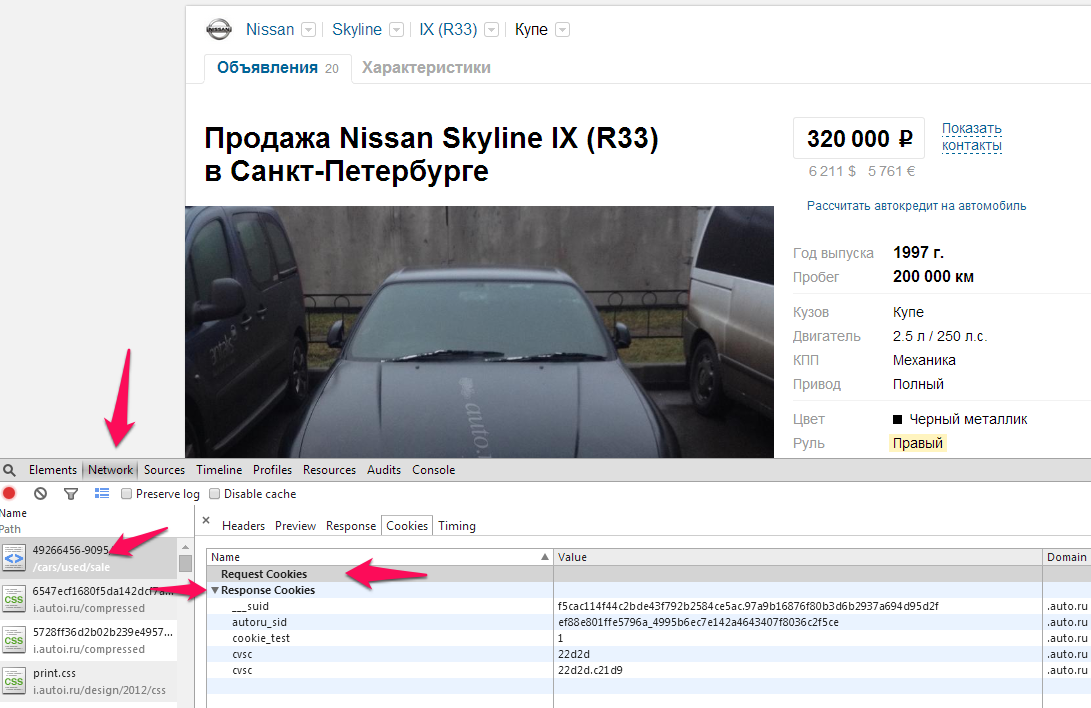Open the Elements panel tab

[x=53, y=470]
